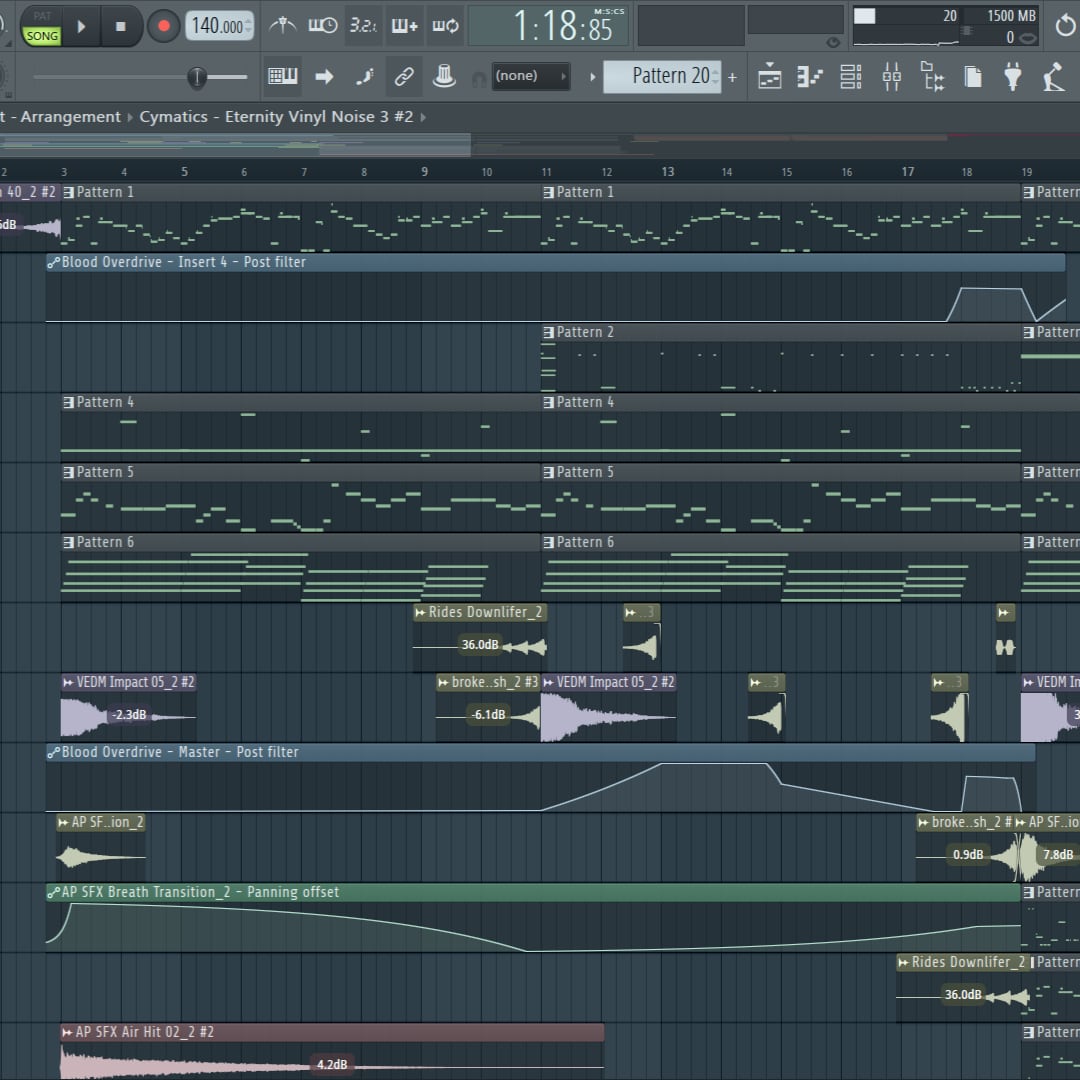Image resolution: width=1080 pixels, height=1080 pixels.
Task: Open the (none) snap dropdown
Action: pyautogui.click(x=531, y=76)
